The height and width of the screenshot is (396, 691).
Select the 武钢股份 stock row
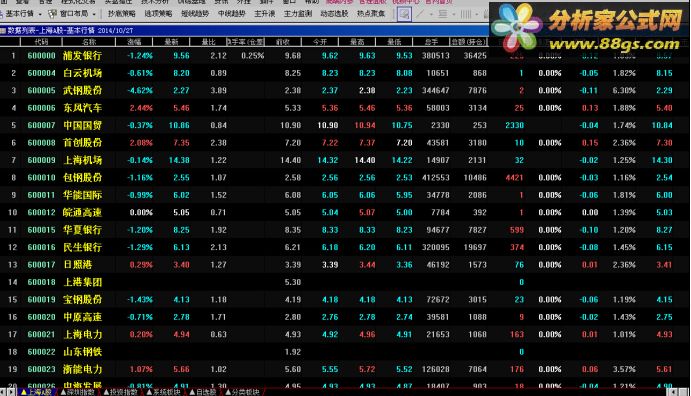coord(346,90)
